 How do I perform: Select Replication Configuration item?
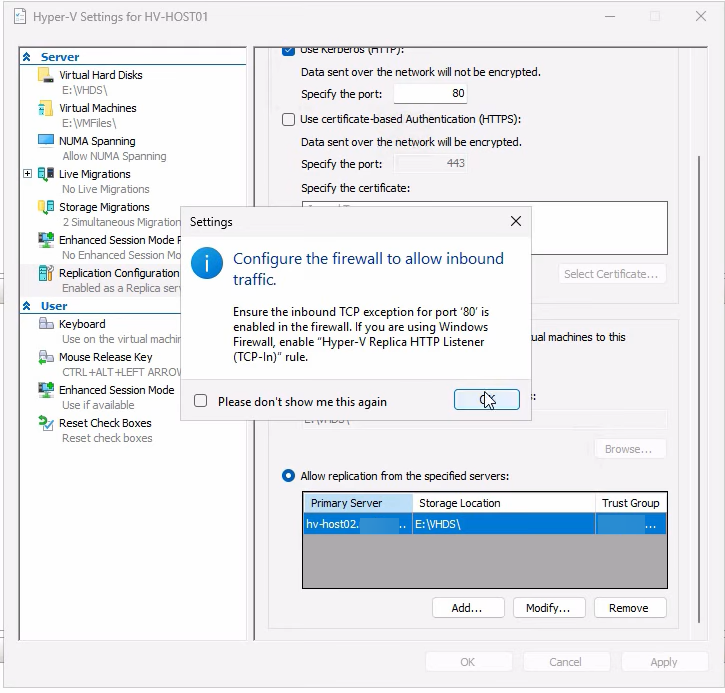119,273
